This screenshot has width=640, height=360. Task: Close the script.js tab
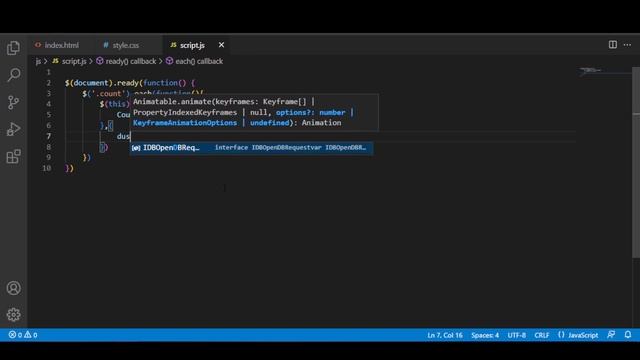coord(221,45)
